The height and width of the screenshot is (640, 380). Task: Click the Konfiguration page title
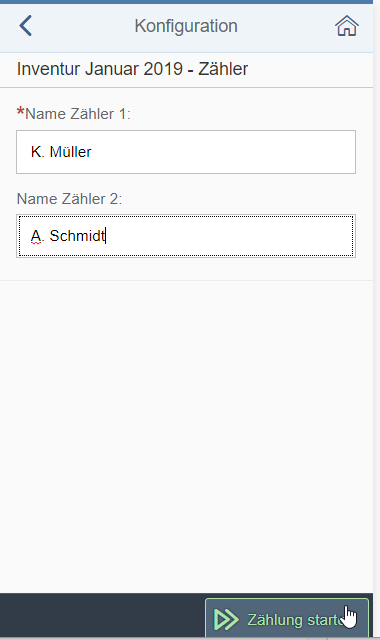click(186, 26)
